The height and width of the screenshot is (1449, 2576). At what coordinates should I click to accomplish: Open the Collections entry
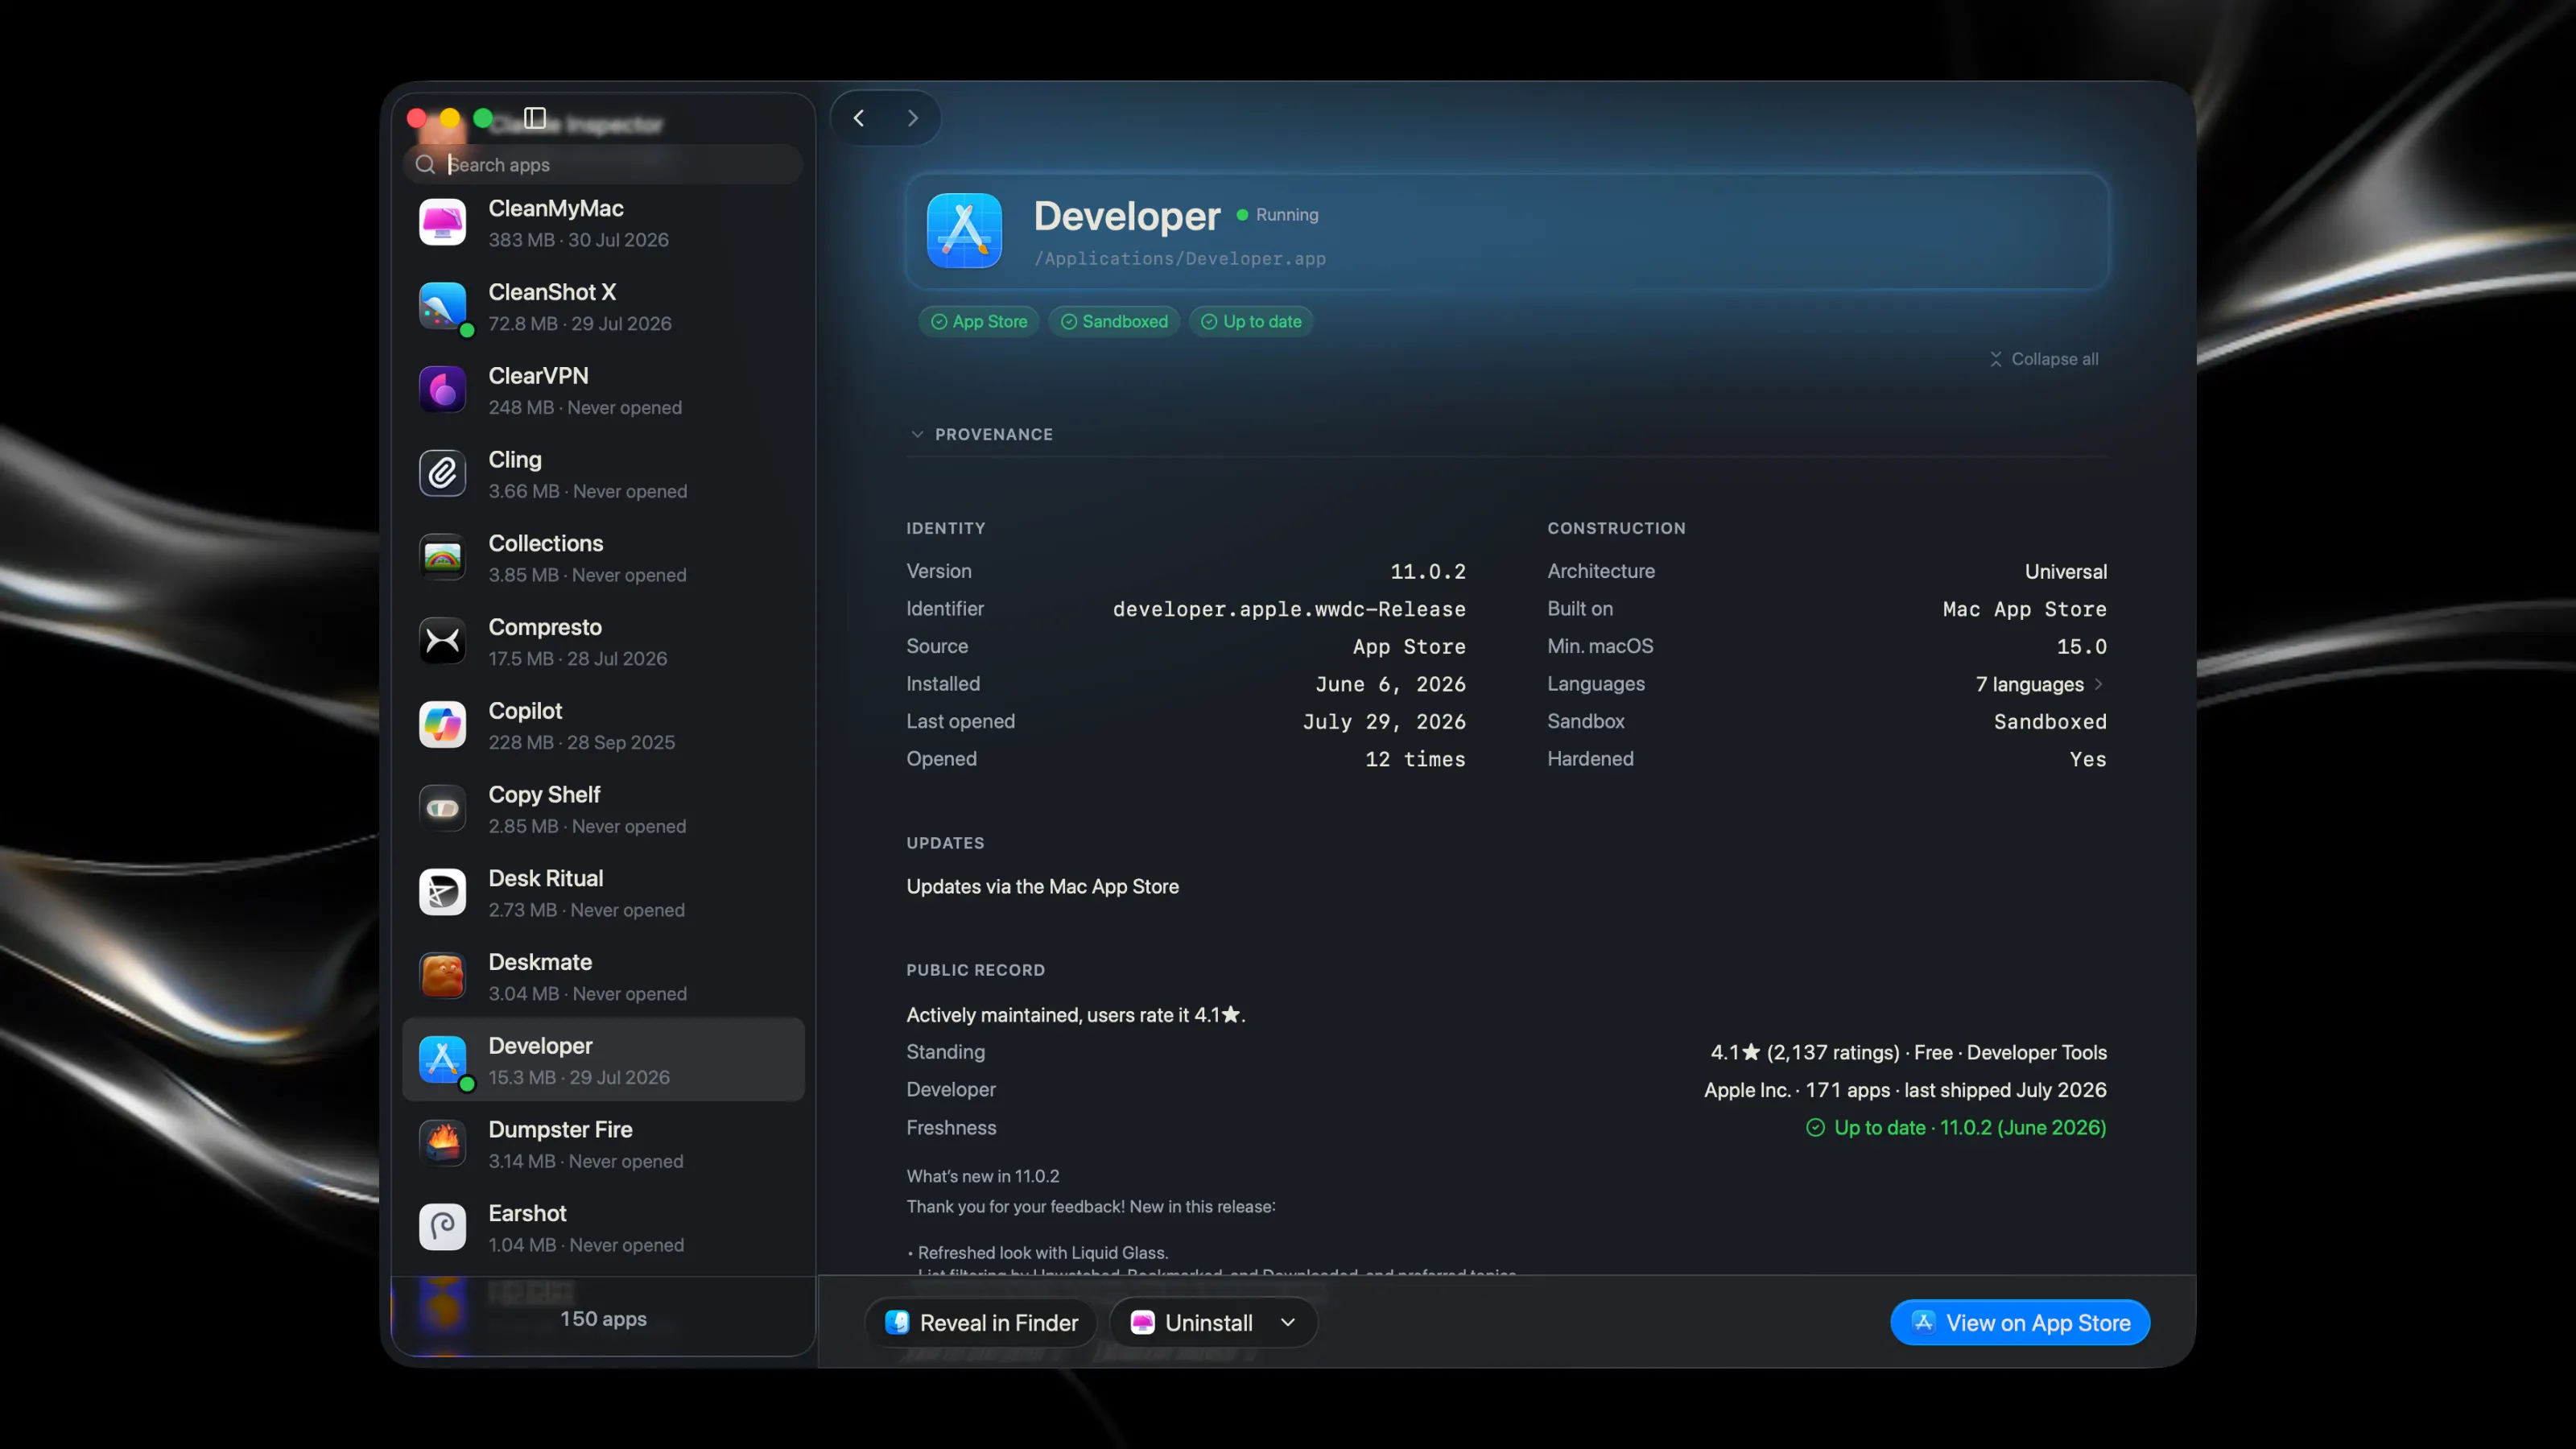(603, 558)
